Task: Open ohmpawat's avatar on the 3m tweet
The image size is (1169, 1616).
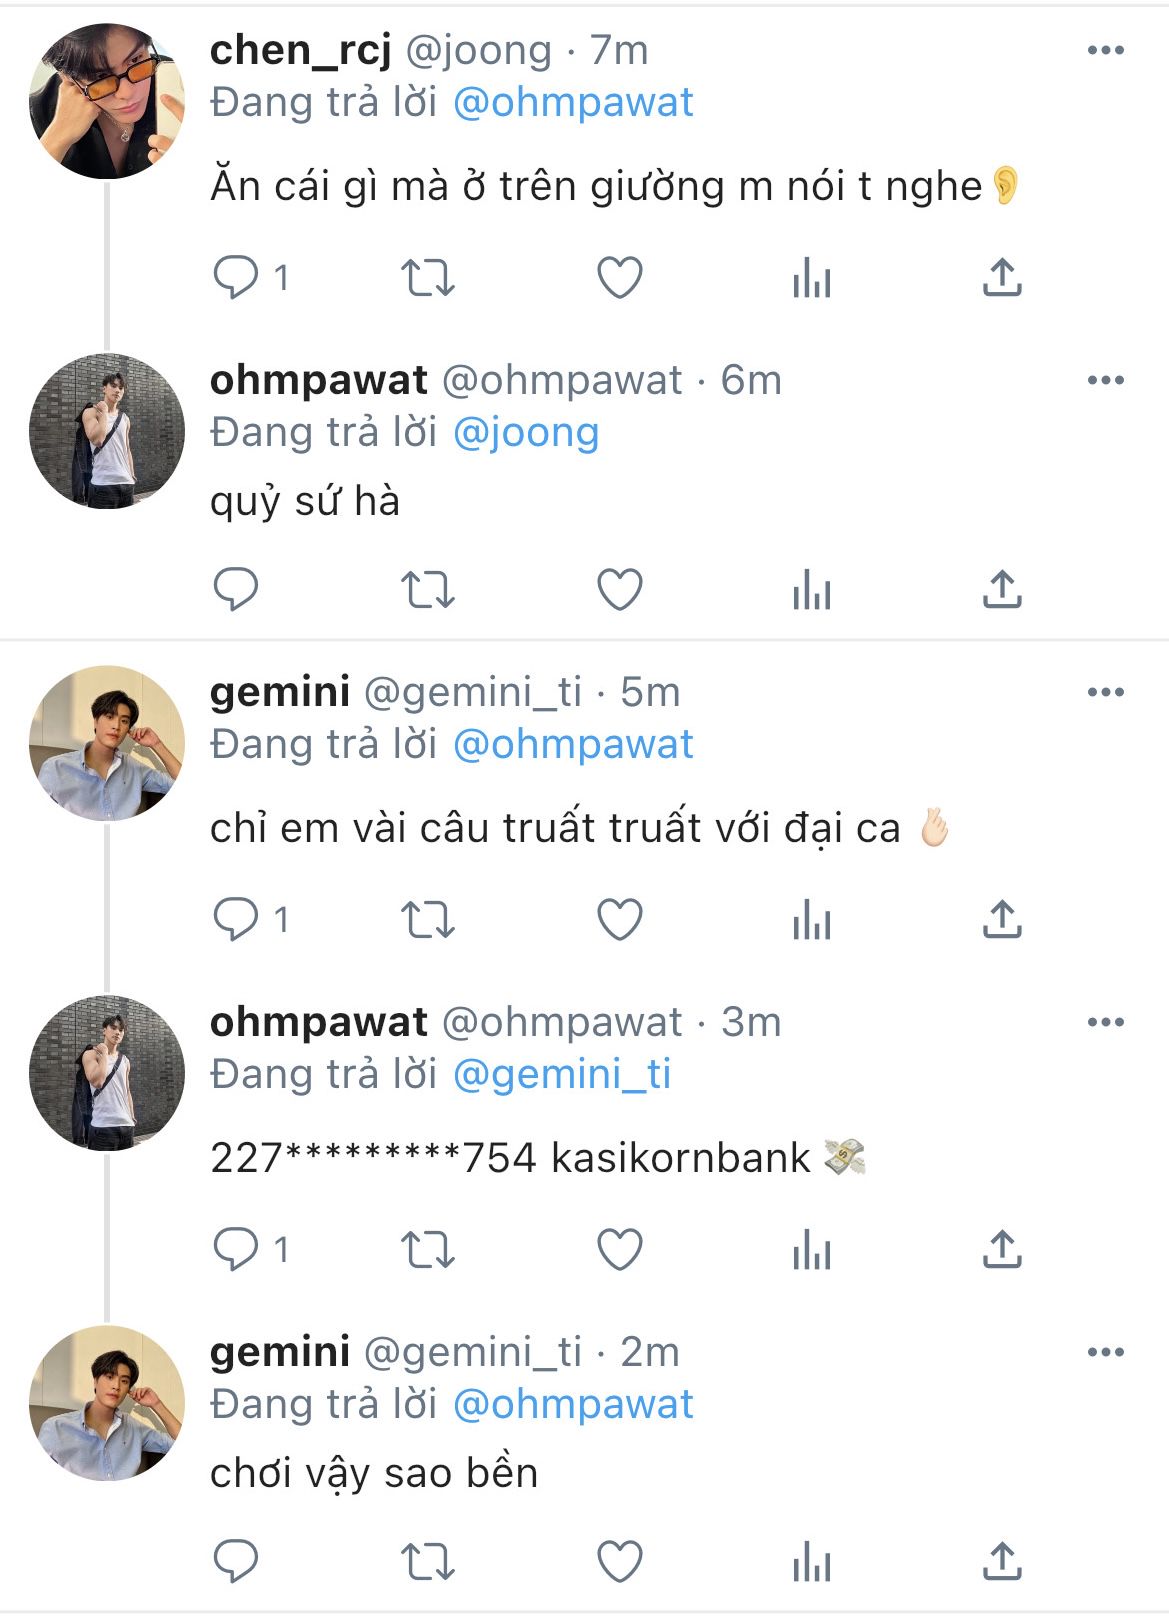Action: [x=107, y=1074]
